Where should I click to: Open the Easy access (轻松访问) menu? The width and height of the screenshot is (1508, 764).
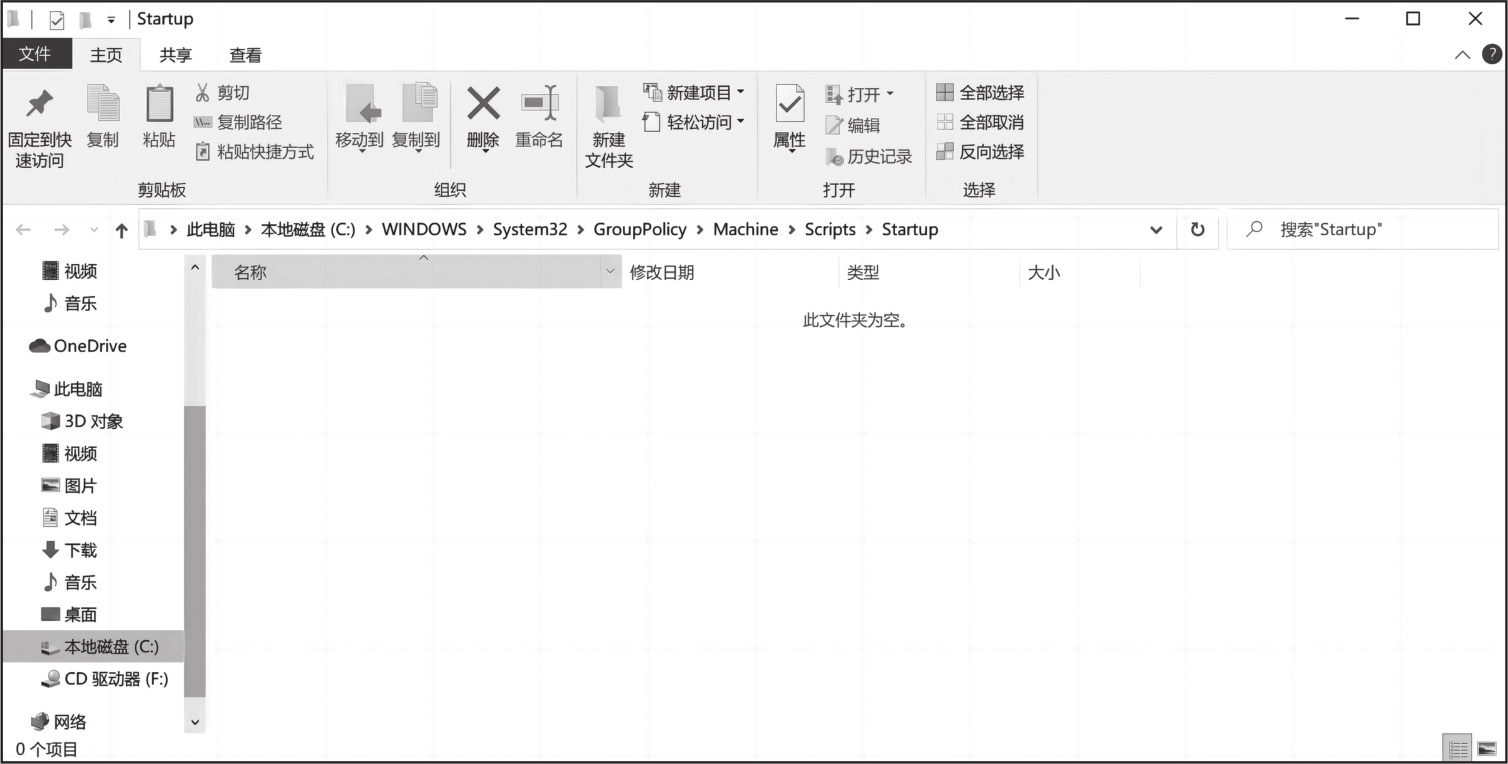tap(694, 122)
